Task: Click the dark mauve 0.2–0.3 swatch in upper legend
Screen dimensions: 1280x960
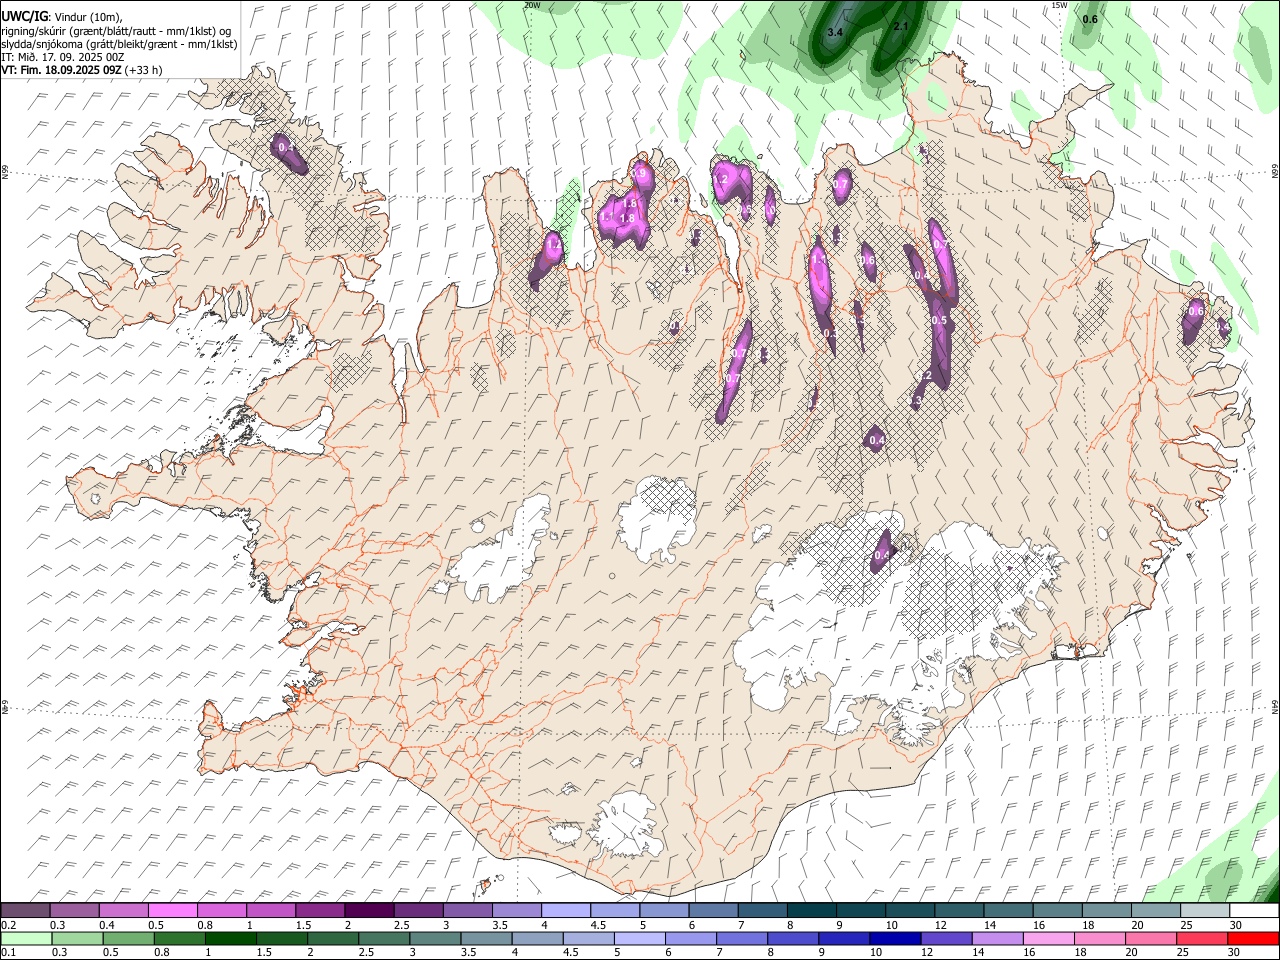Action: pyautogui.click(x=26, y=910)
